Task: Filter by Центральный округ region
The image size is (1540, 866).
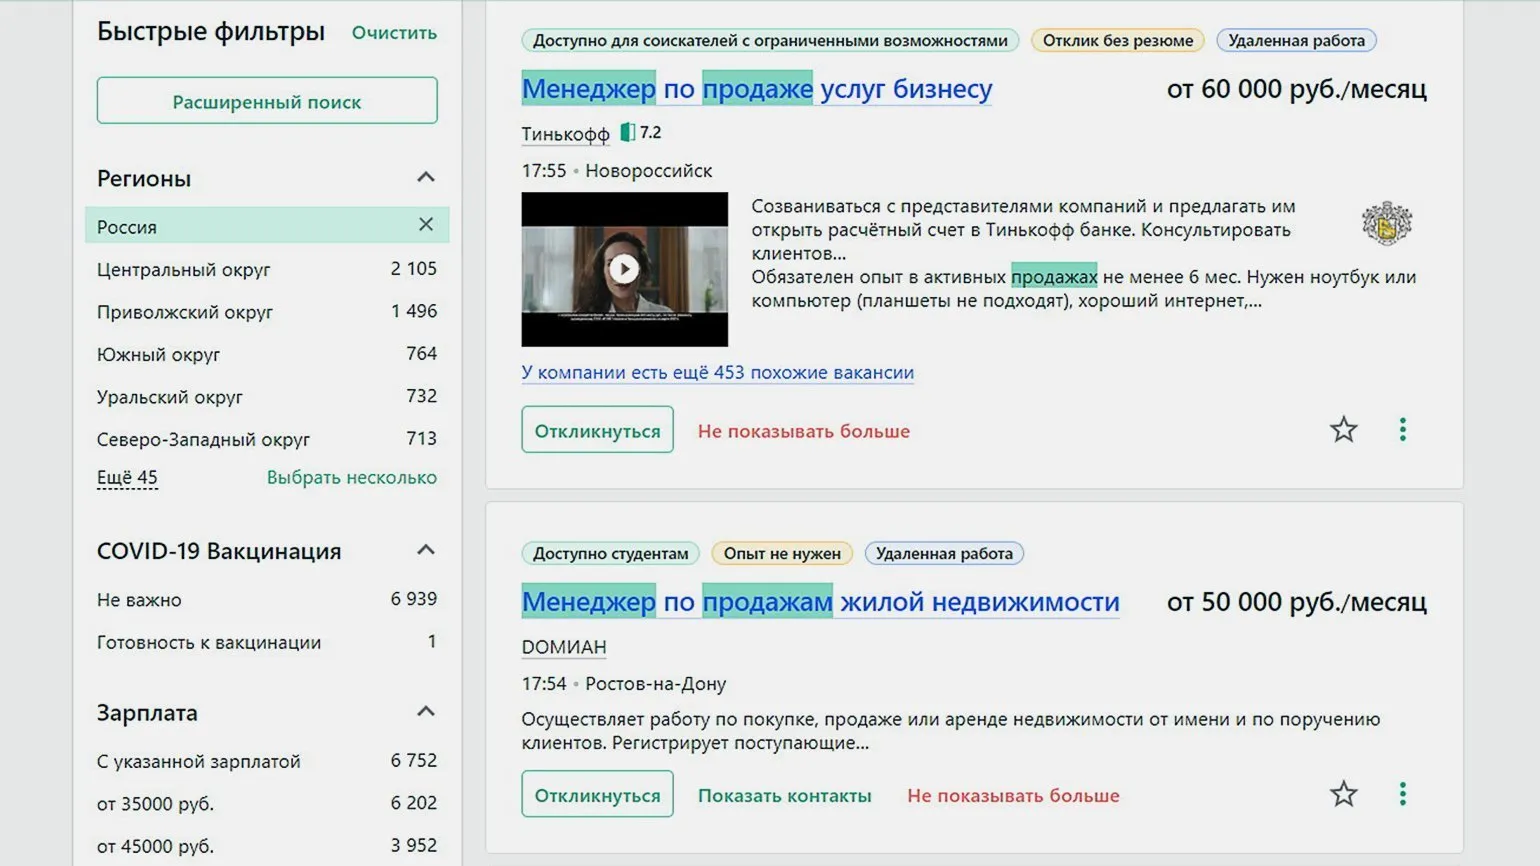Action: [x=184, y=270]
